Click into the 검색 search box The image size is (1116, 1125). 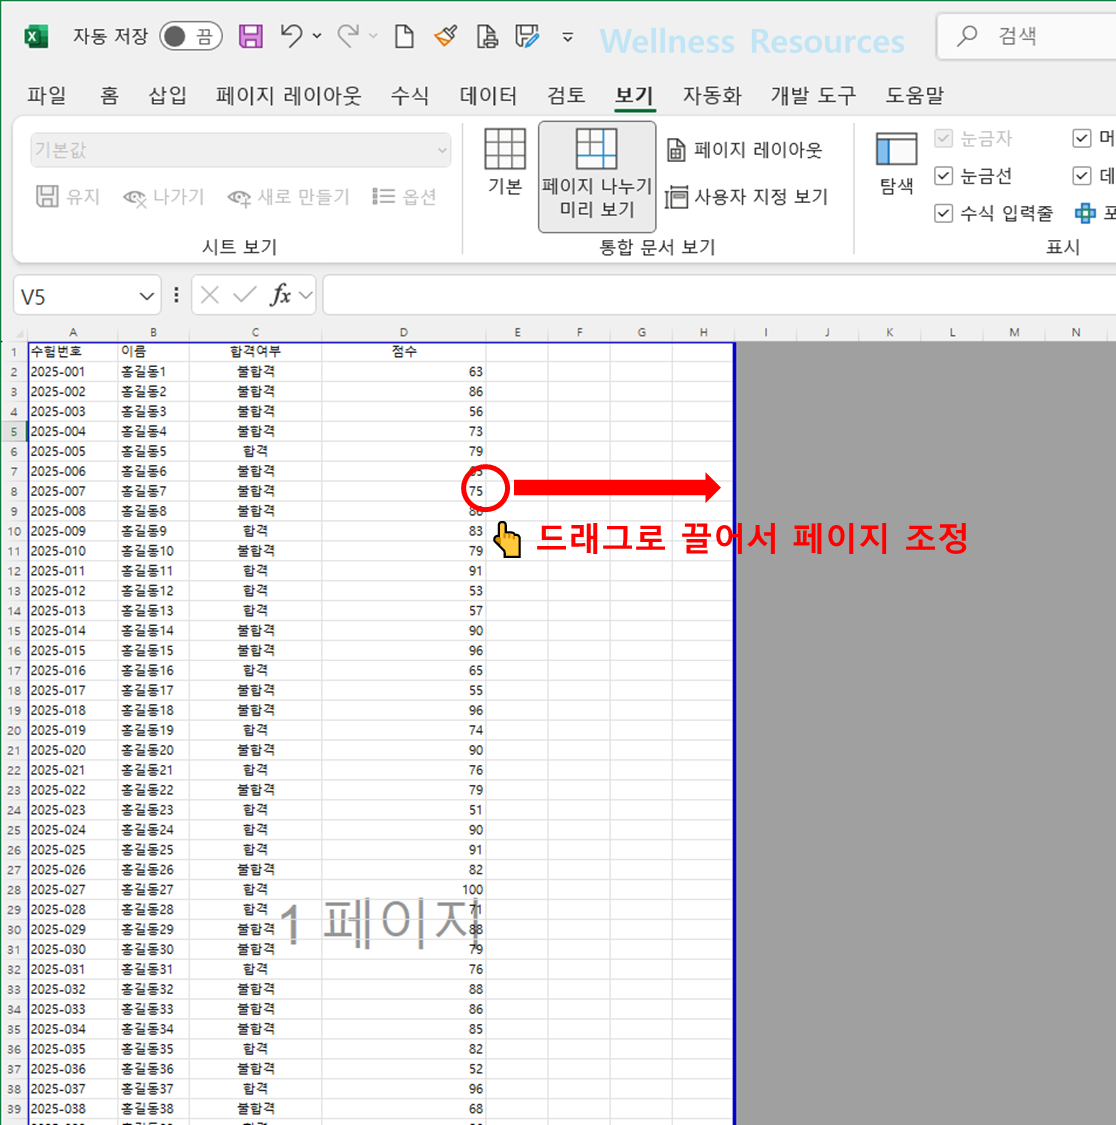1026,36
